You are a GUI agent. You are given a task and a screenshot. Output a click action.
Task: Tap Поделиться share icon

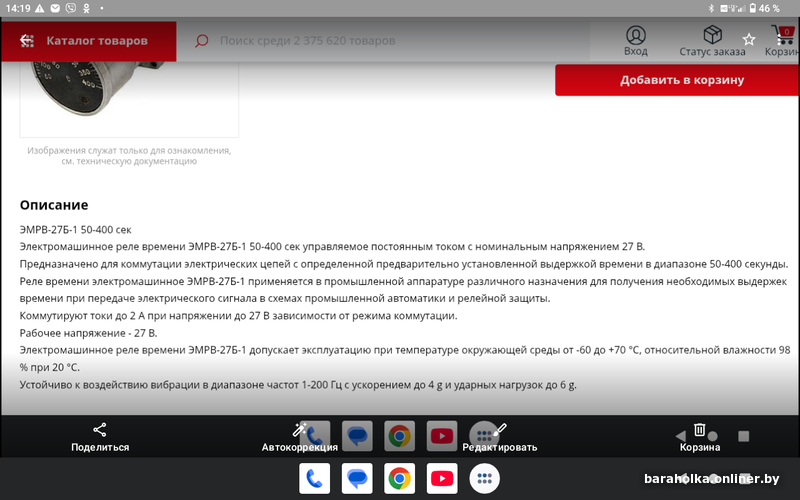[x=100, y=430]
